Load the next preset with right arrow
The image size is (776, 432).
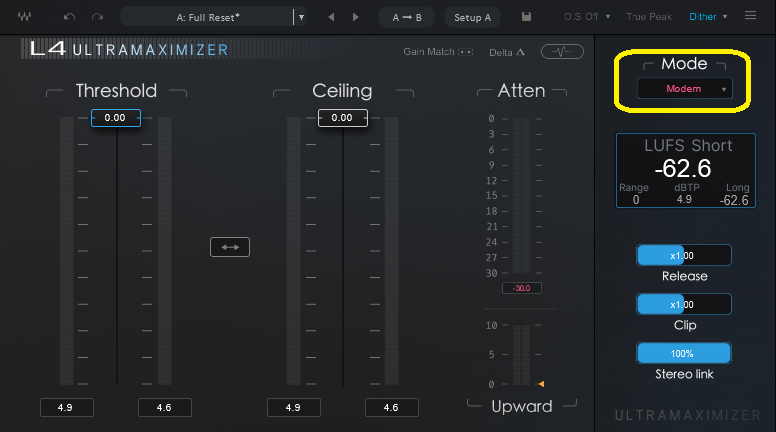pos(355,17)
